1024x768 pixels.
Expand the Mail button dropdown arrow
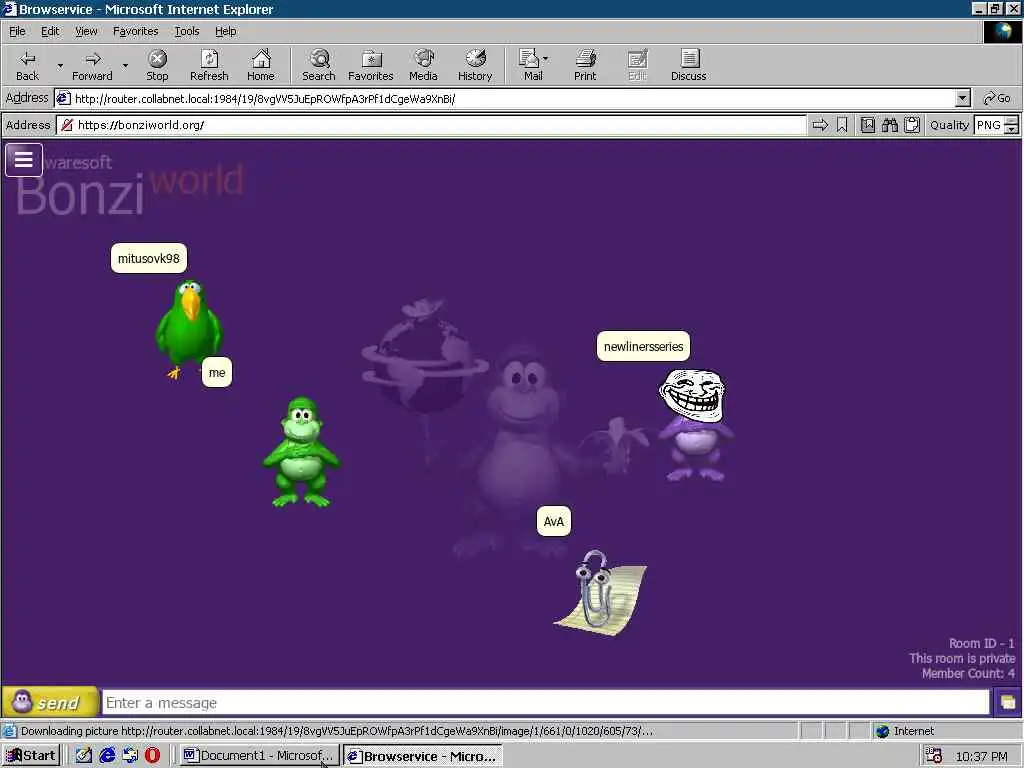[x=546, y=59]
